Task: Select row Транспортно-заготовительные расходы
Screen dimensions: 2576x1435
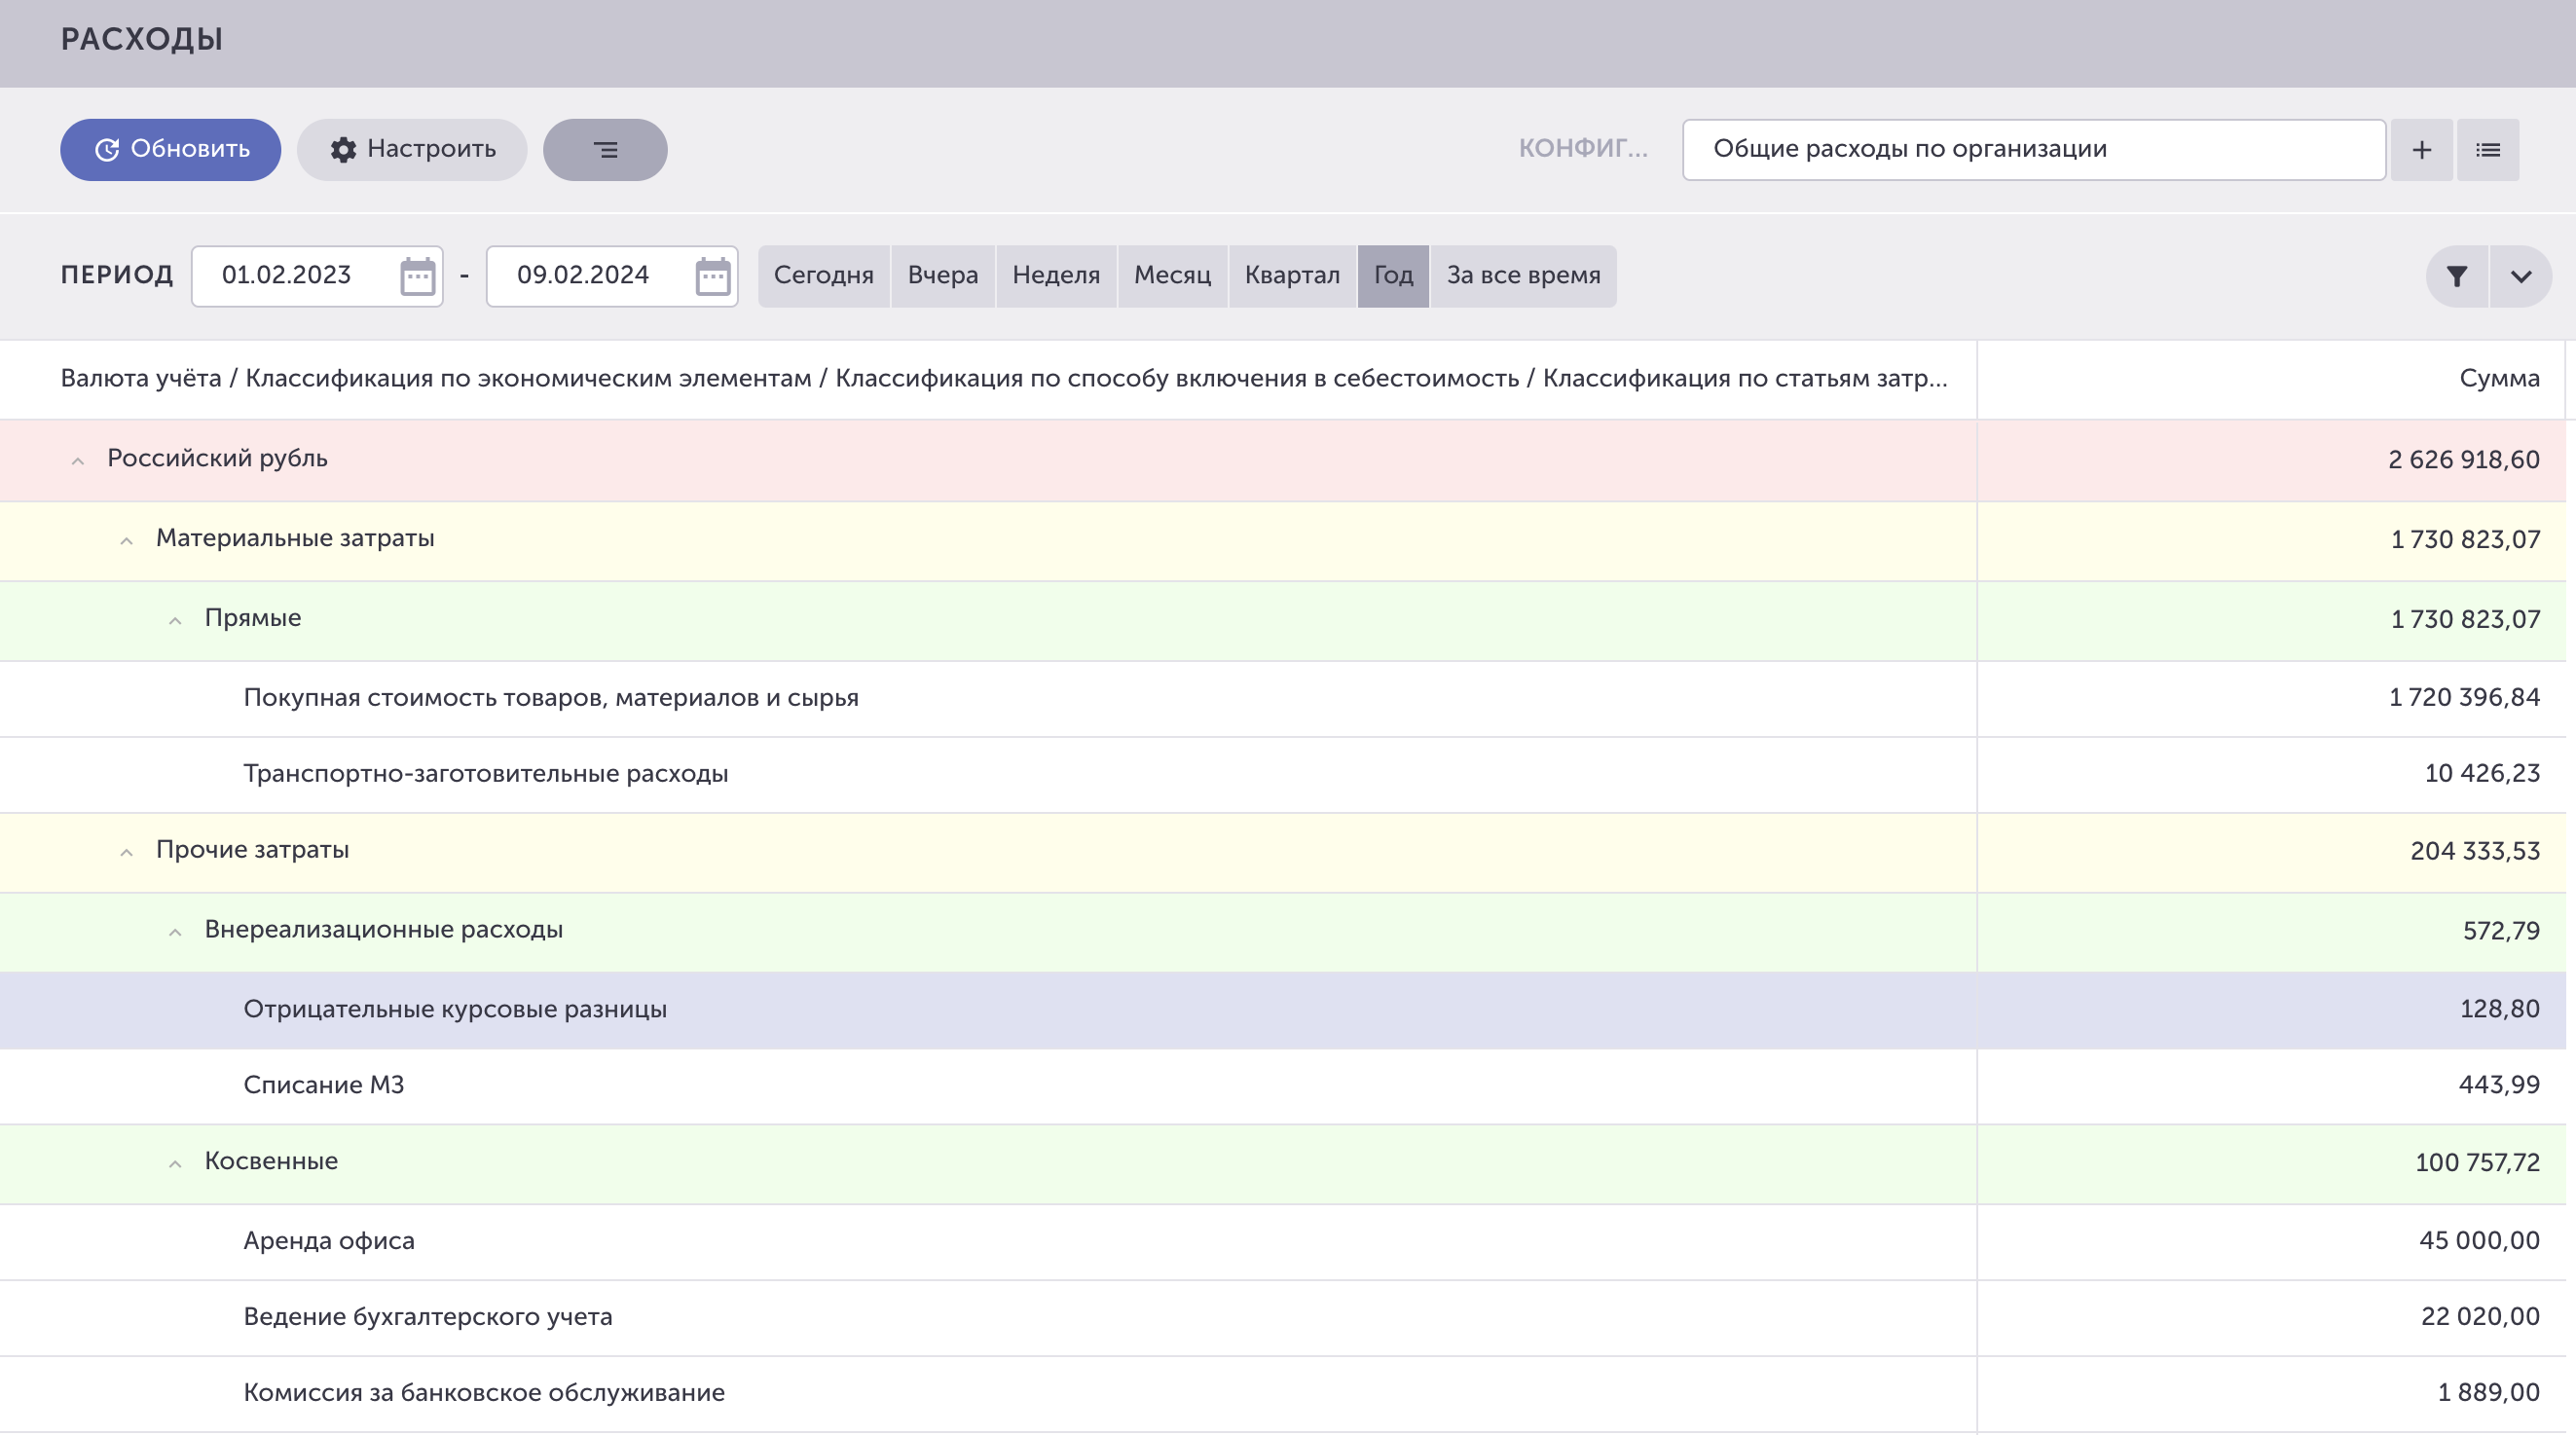Action: (x=1283, y=775)
